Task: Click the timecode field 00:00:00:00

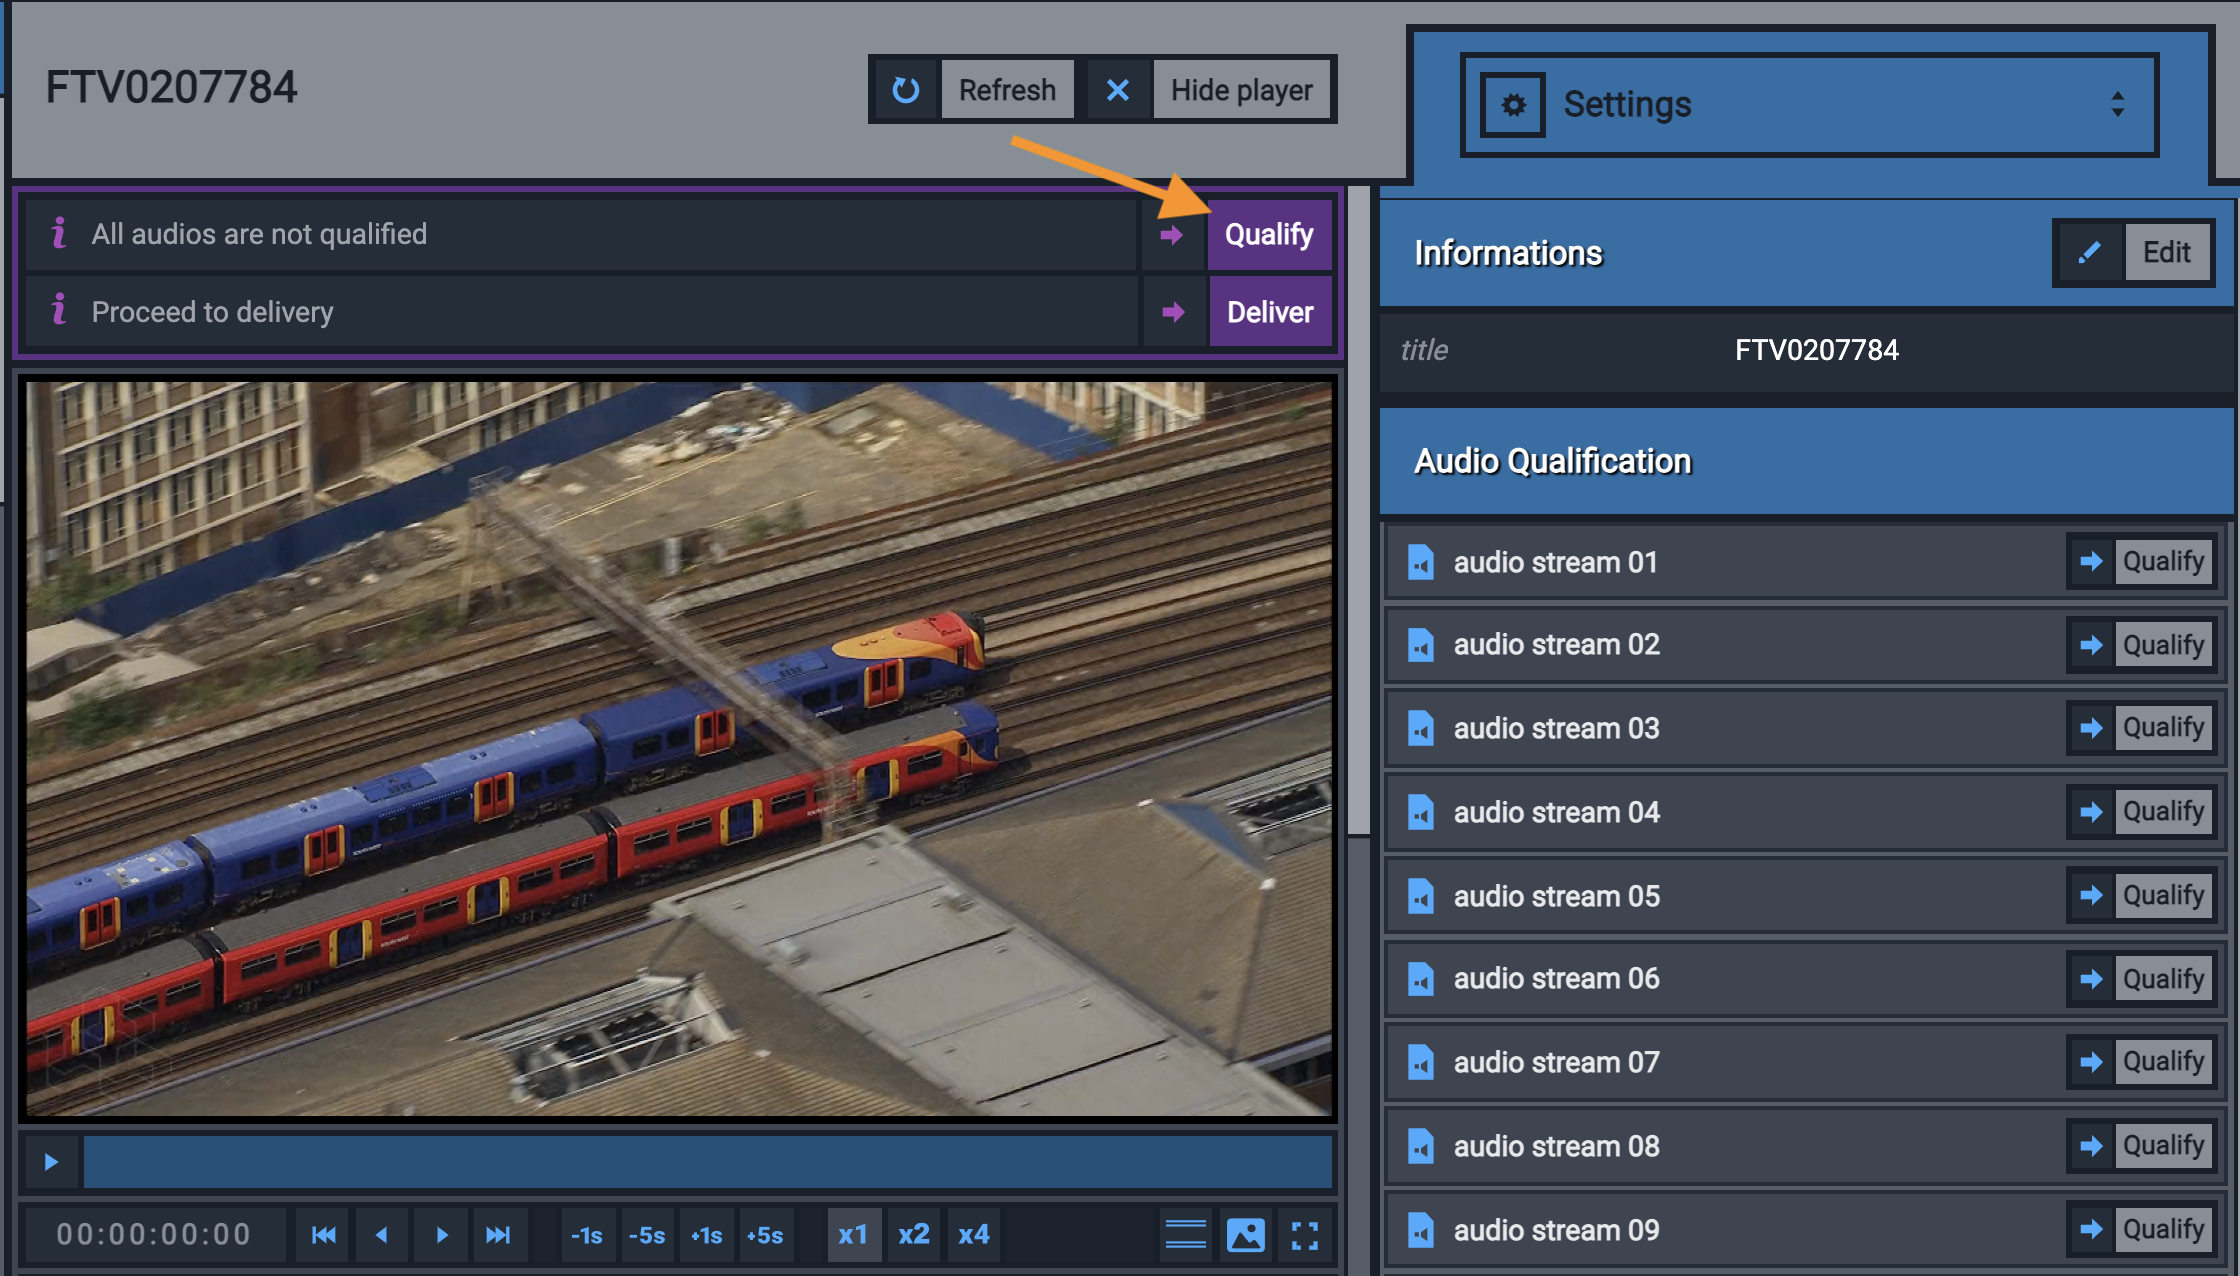Action: point(154,1235)
